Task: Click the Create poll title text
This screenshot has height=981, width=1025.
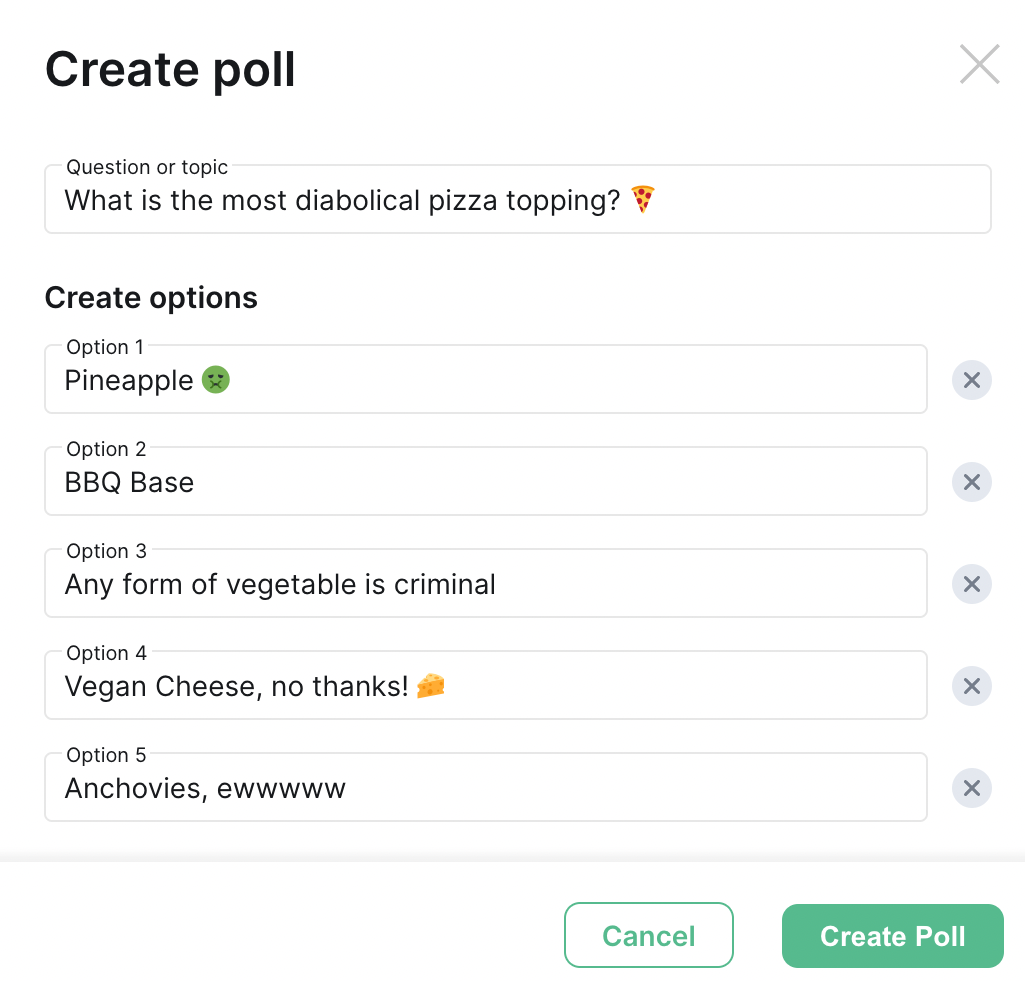Action: 170,69
